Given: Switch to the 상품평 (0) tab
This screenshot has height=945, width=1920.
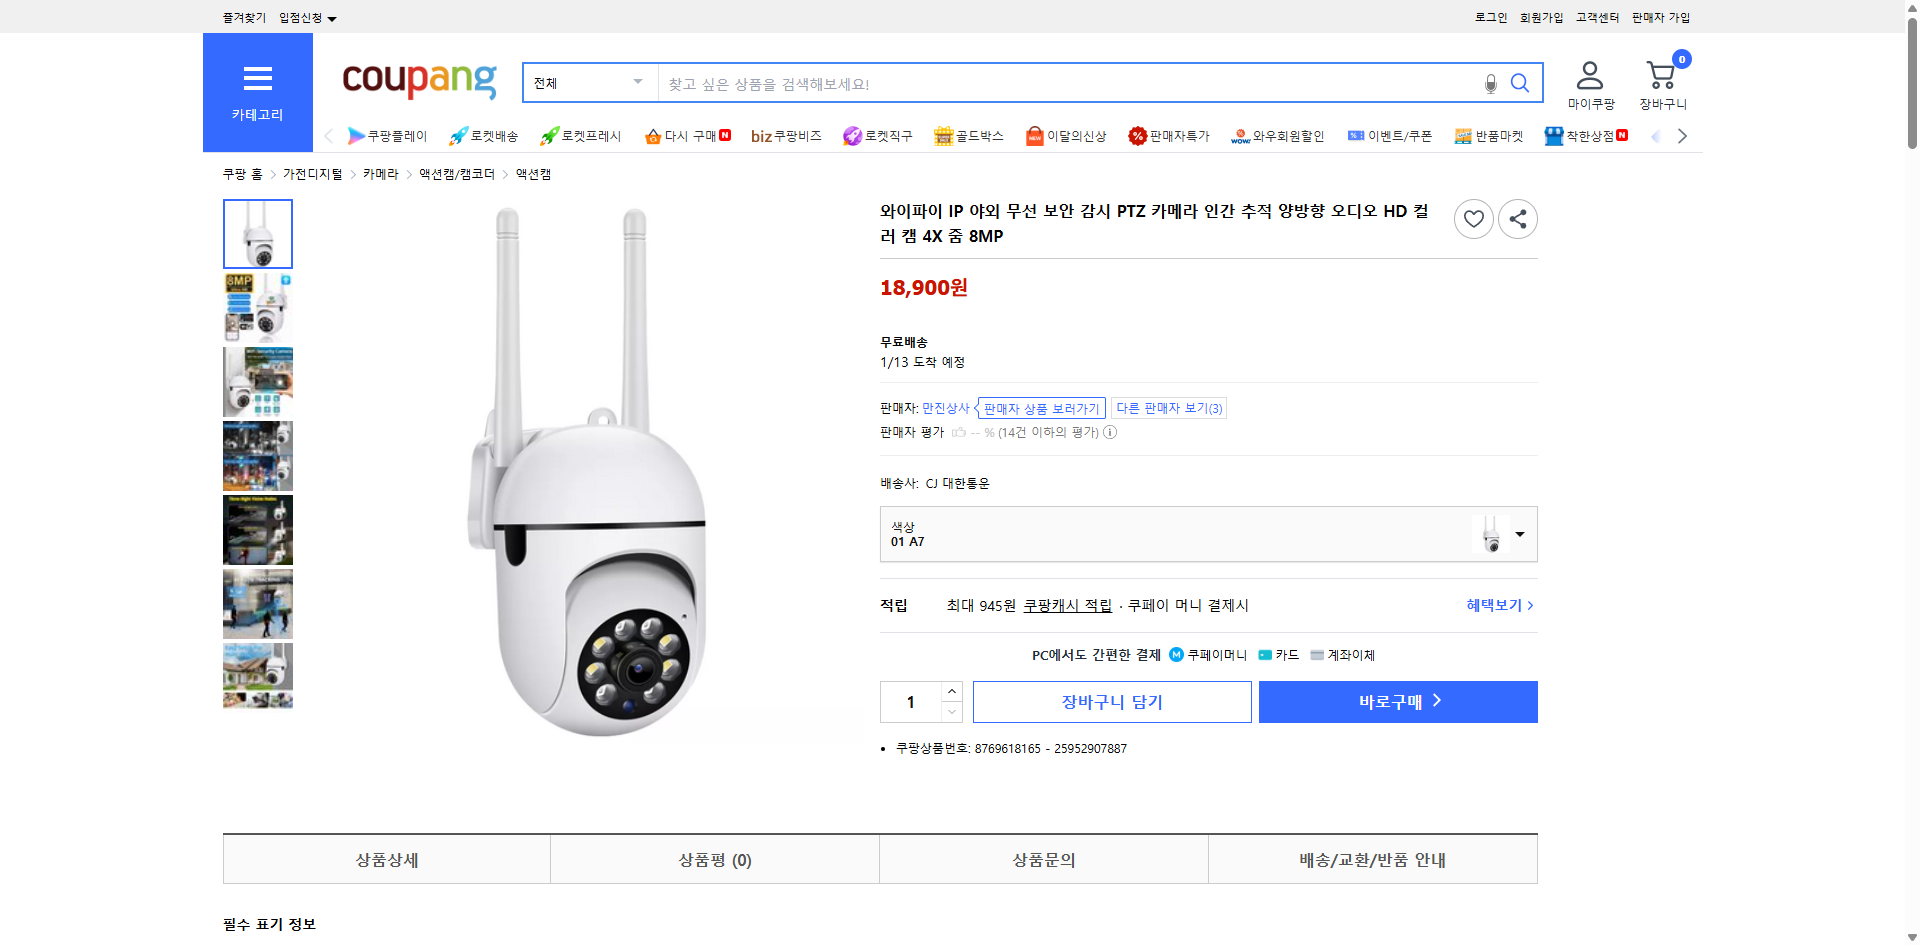Looking at the screenshot, I should (714, 859).
